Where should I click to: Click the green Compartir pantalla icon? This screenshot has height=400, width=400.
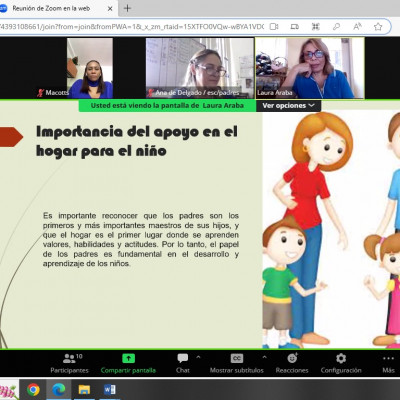point(128,358)
